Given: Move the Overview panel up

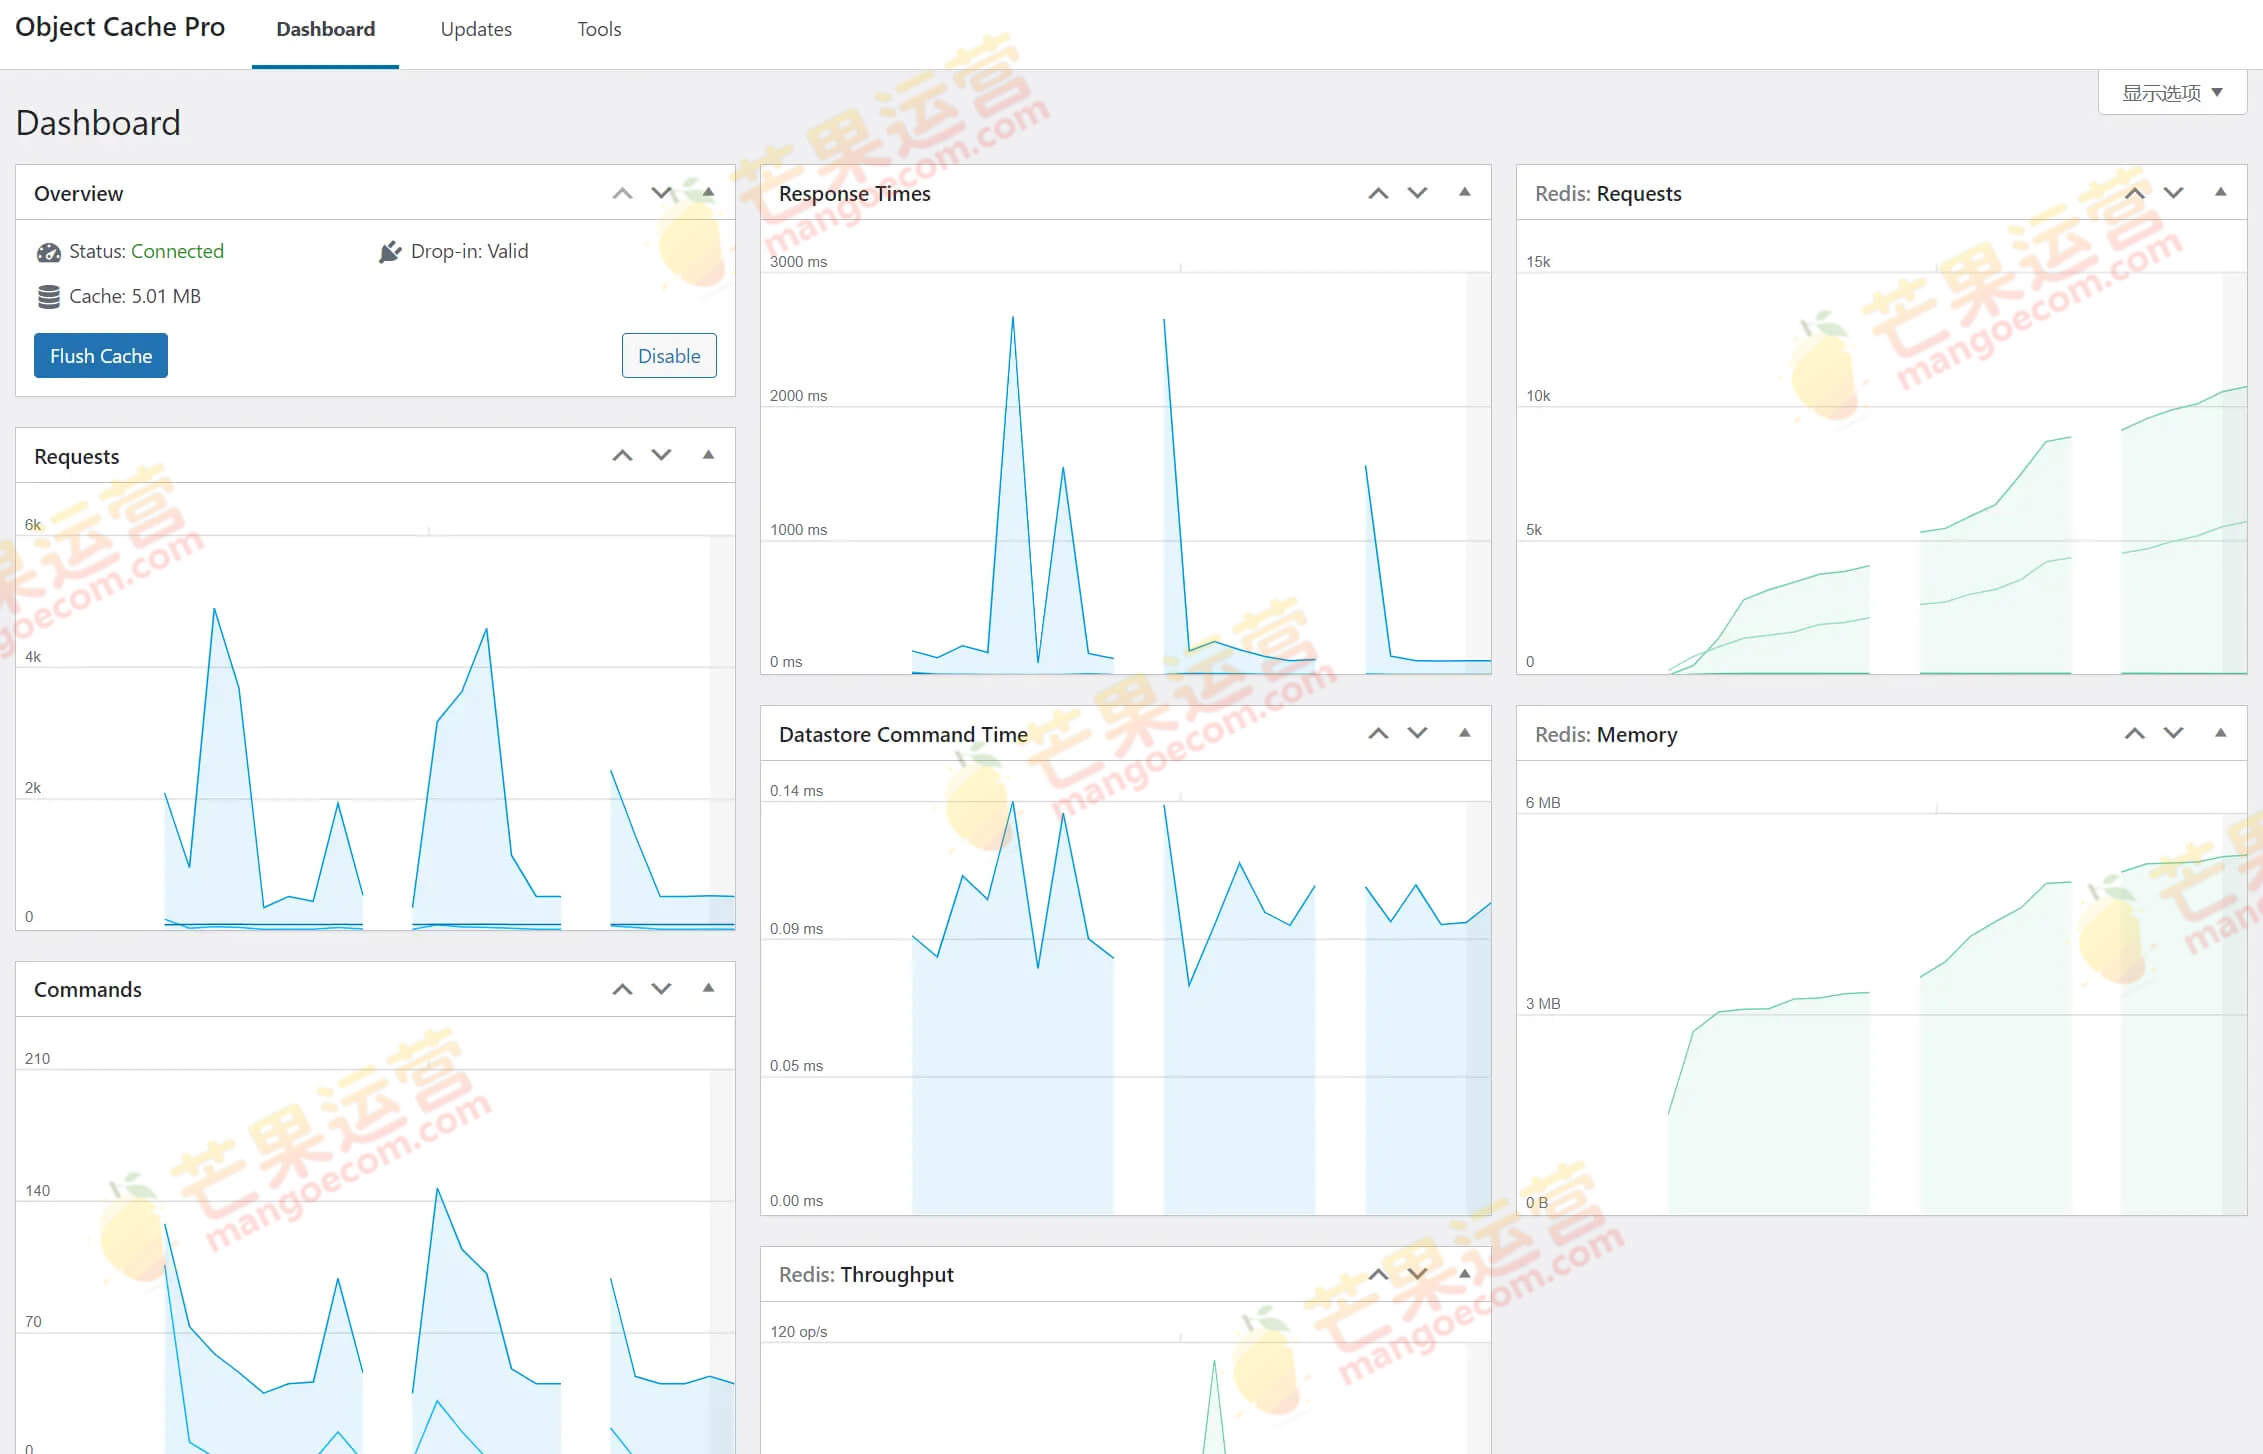Looking at the screenshot, I should (622, 193).
